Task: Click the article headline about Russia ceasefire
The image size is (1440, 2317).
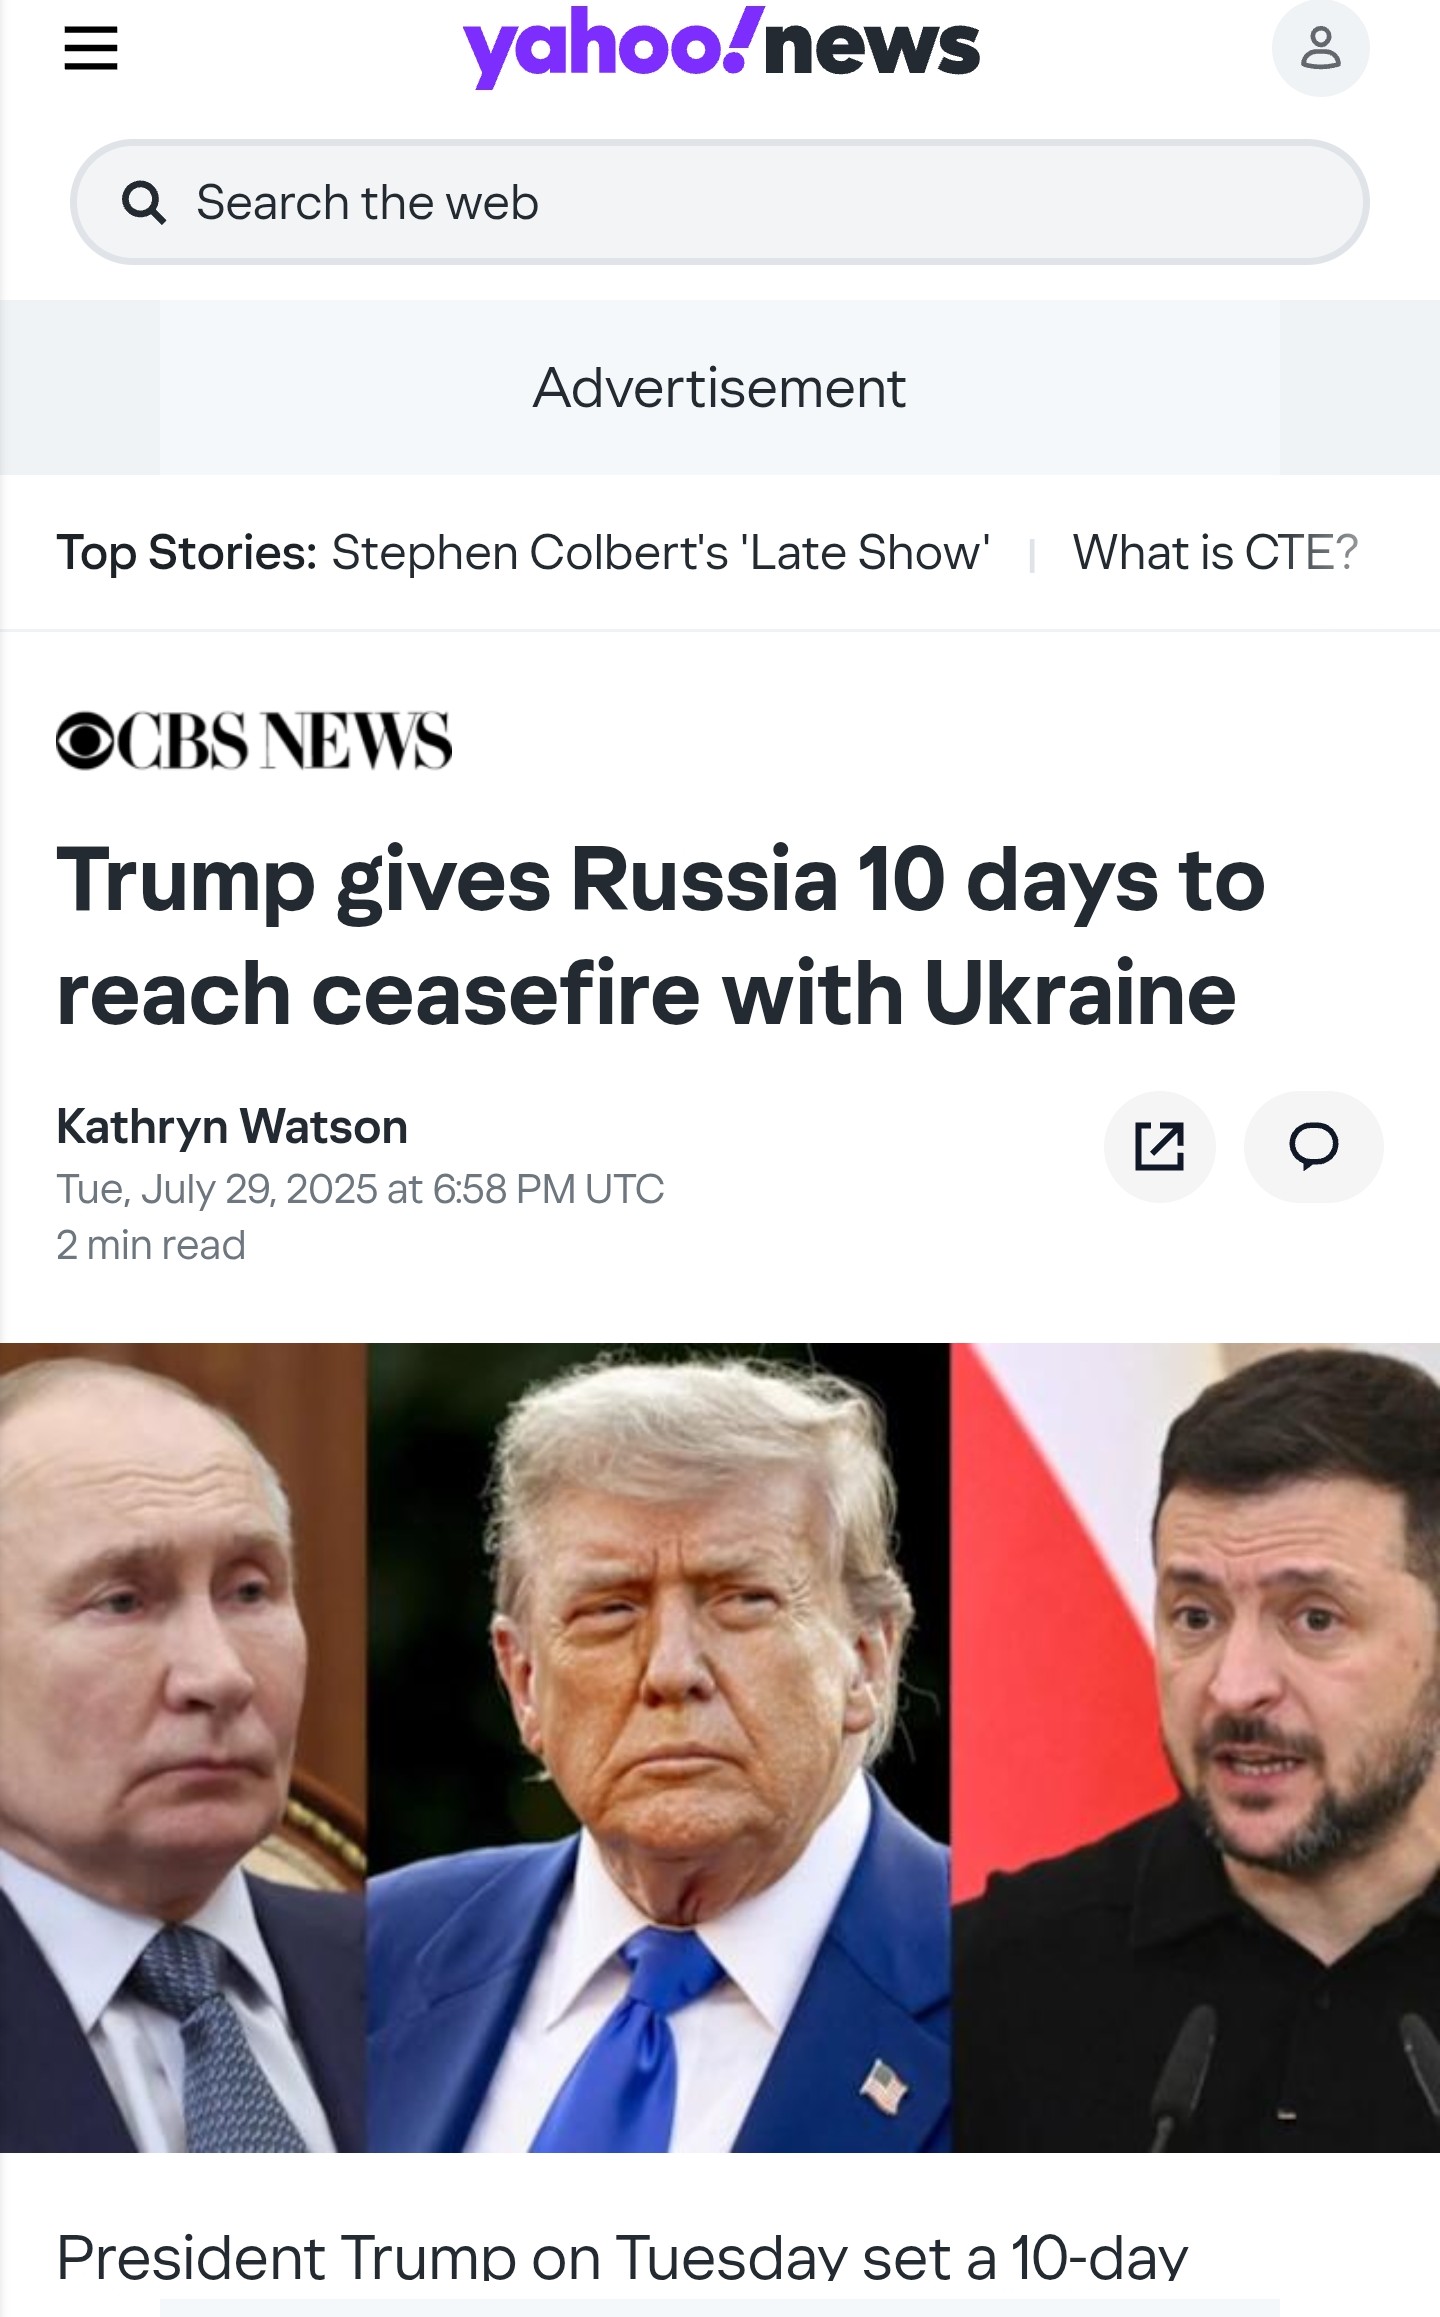Action: coord(661,936)
